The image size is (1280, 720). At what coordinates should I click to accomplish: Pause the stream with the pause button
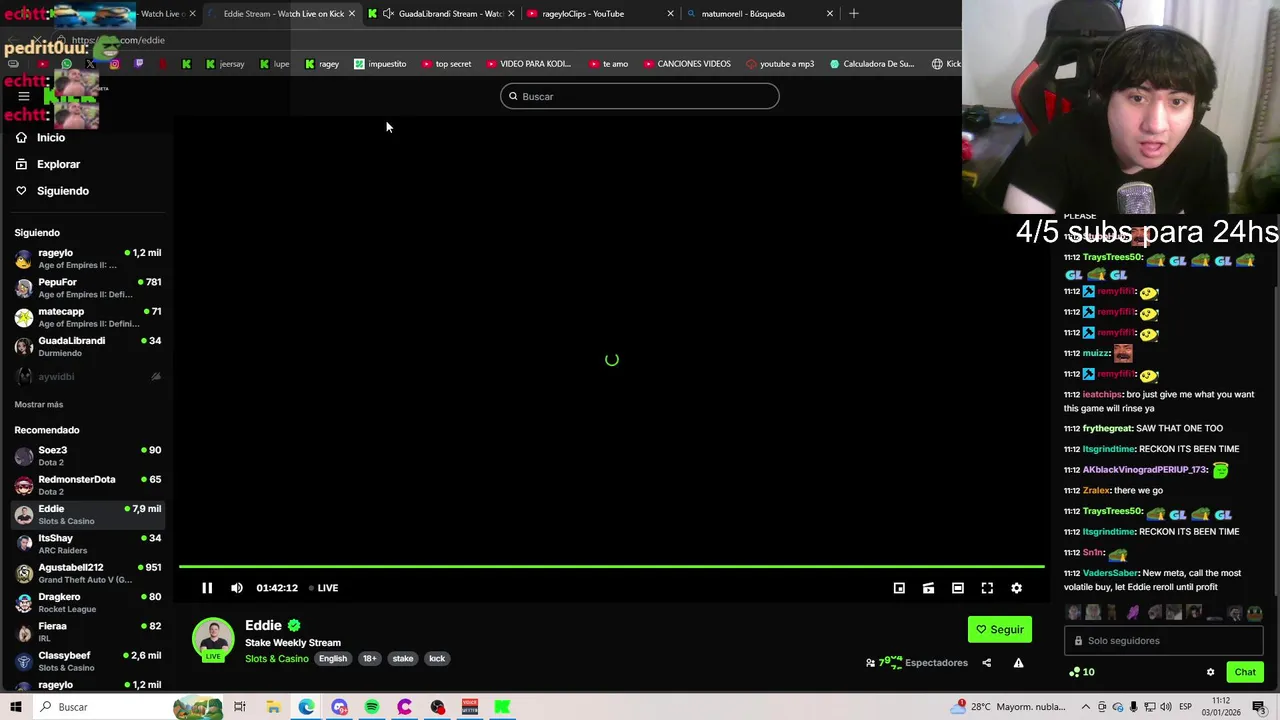click(207, 588)
